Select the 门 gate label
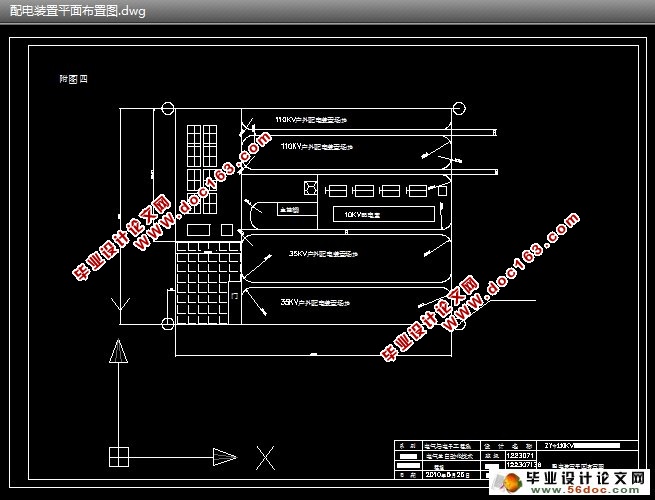This screenshot has width=655, height=500. 235,296
